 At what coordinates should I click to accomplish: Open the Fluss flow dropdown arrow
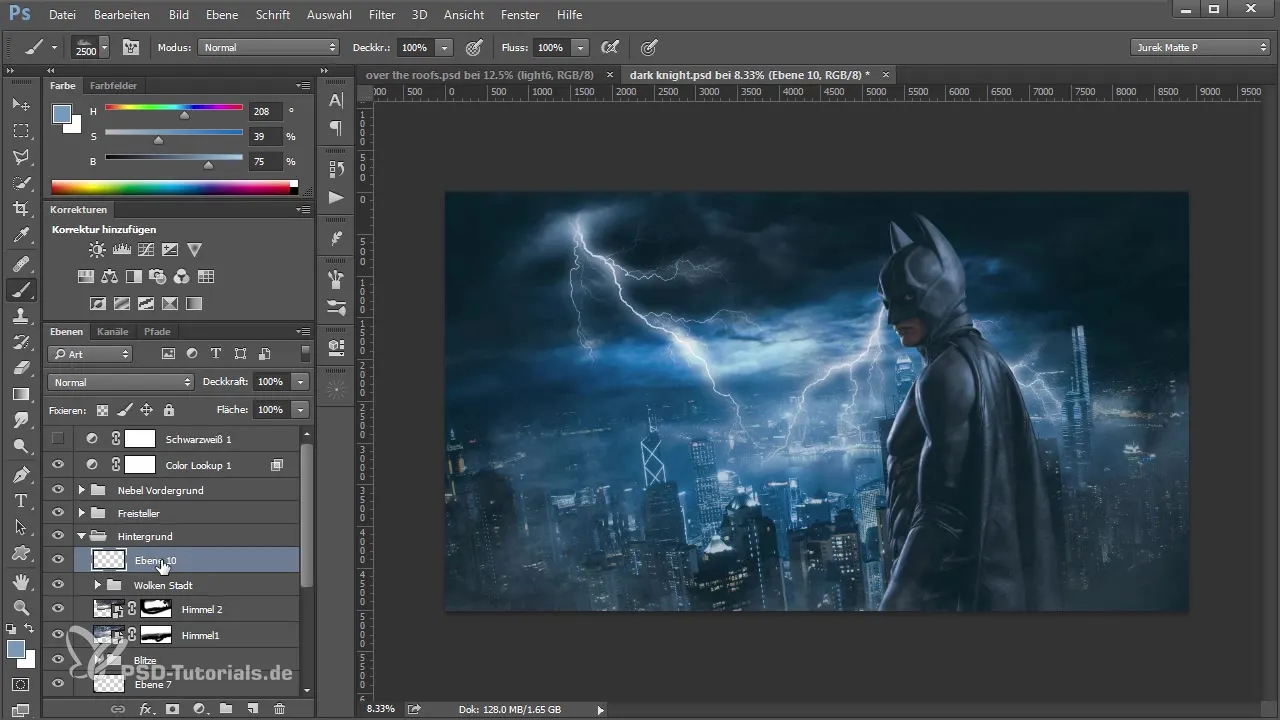tap(581, 47)
